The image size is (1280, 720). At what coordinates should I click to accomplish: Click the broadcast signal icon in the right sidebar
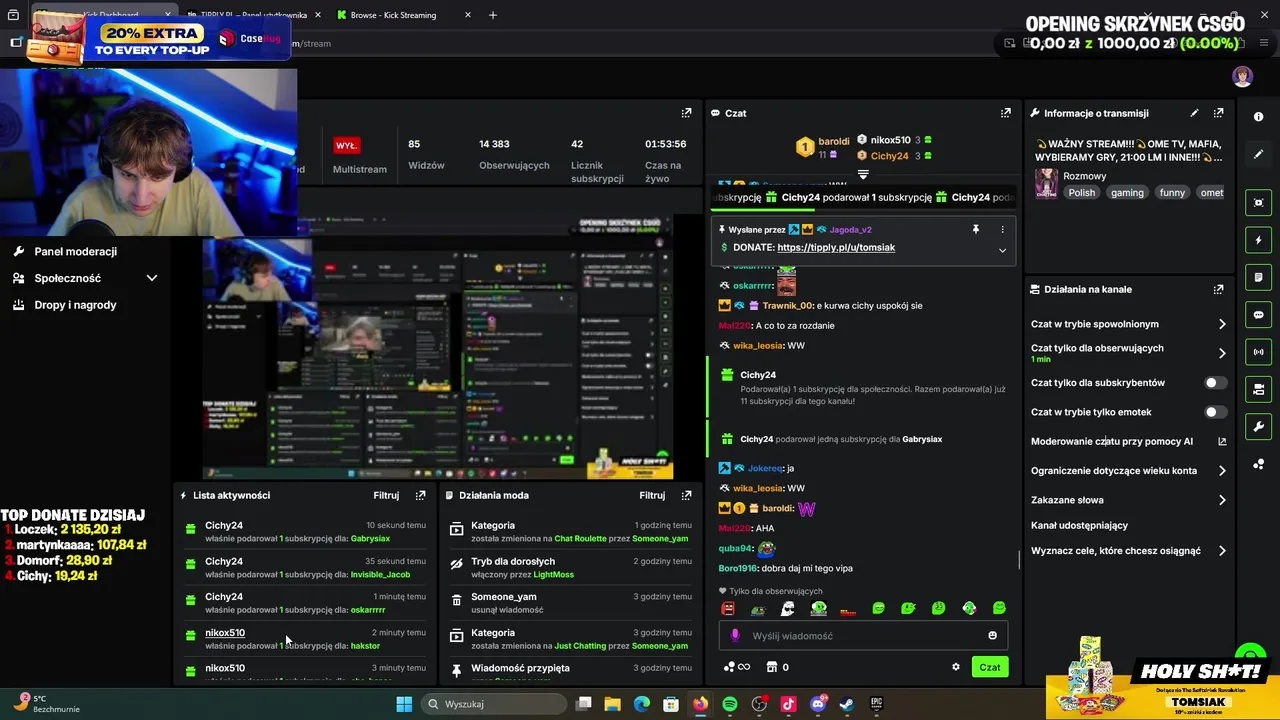point(1258,352)
